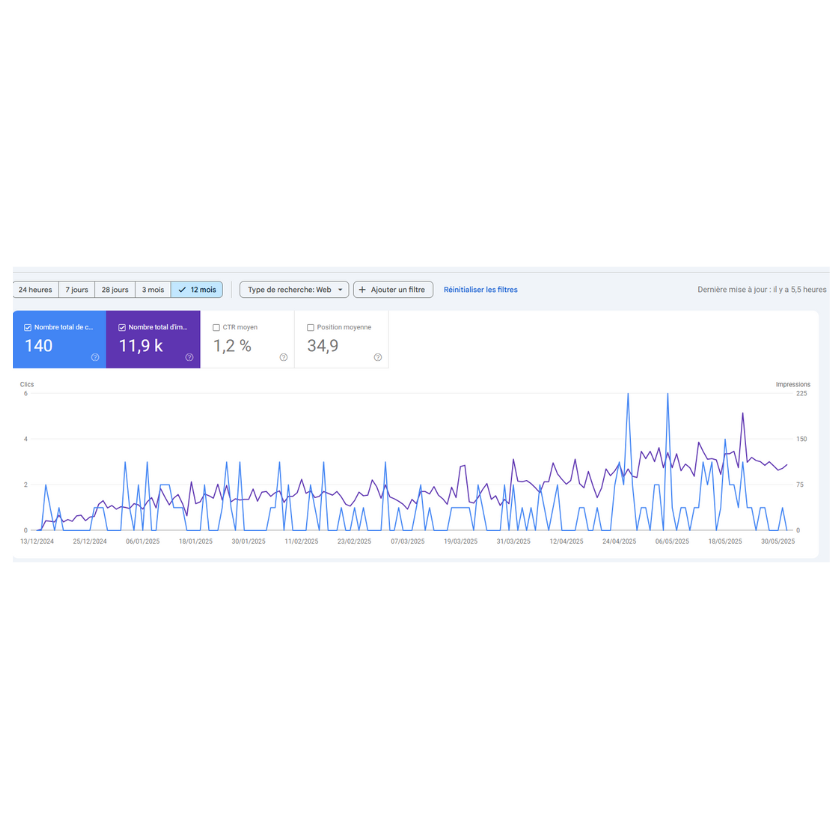This screenshot has width=840, height=840.
Task: Enable the Position moyenne checkbox
Action: (310, 327)
